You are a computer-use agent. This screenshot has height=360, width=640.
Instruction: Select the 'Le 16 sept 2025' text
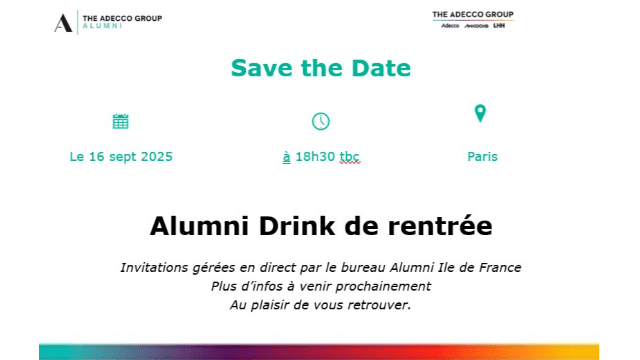121,156
